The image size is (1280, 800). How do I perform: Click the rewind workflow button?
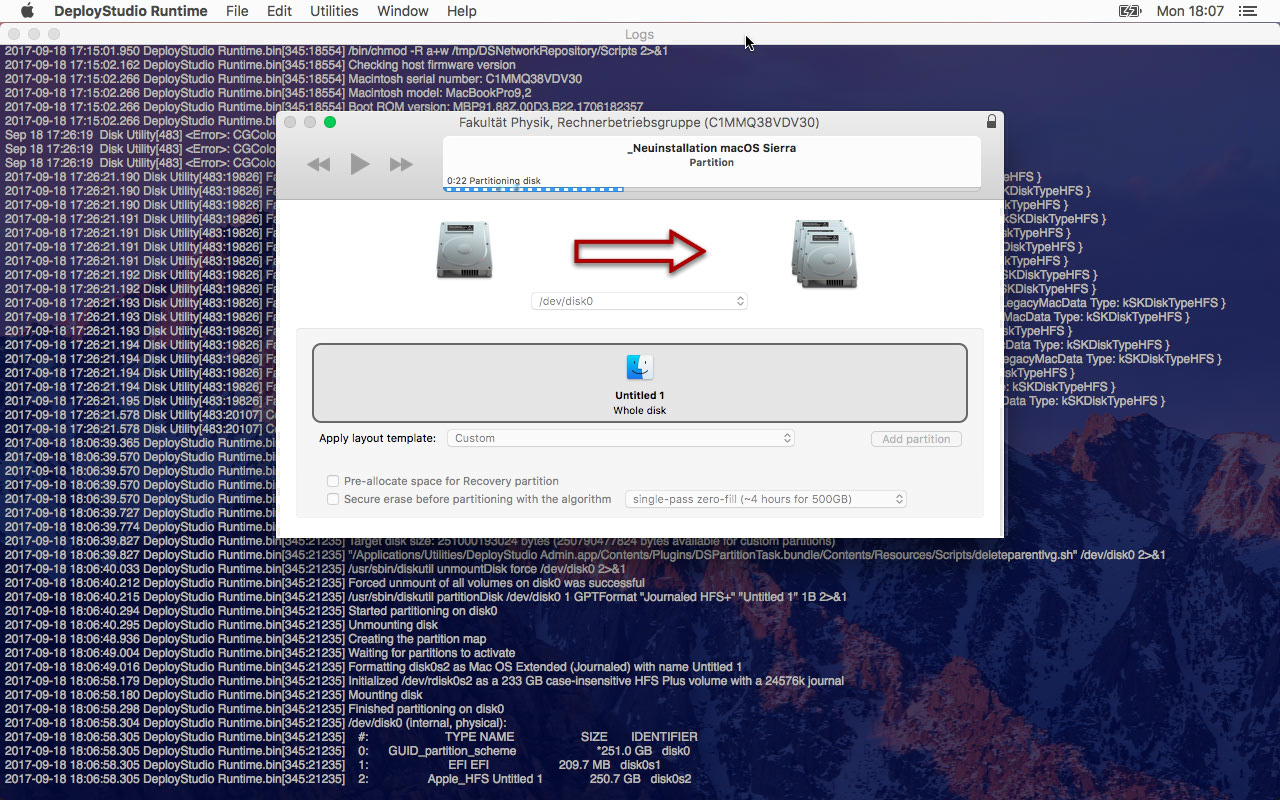[318, 164]
